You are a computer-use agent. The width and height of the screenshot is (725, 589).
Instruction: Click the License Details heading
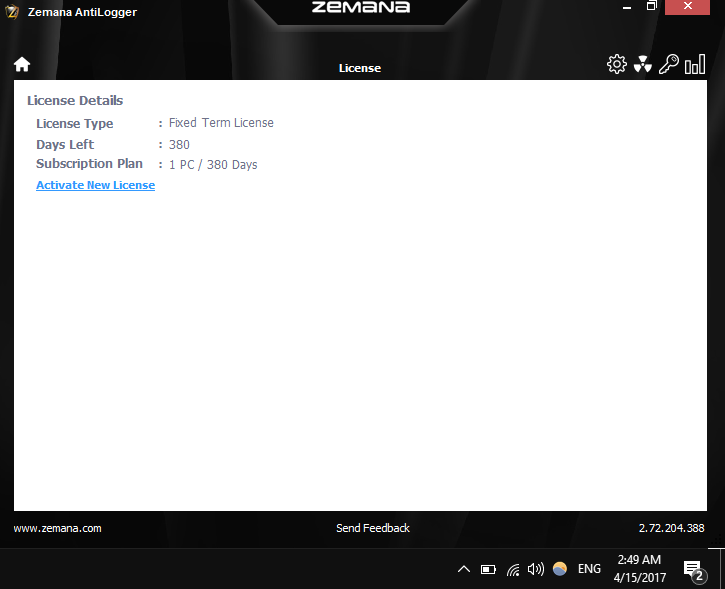click(75, 100)
